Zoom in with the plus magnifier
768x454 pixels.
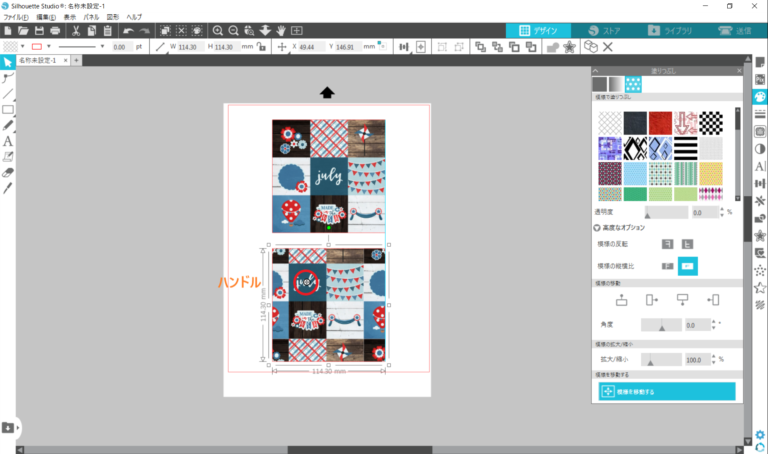tap(217, 30)
